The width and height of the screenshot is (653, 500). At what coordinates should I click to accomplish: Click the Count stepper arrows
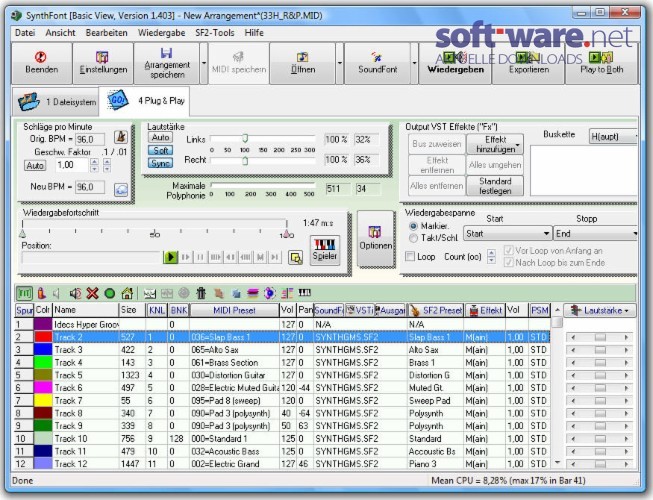491,256
